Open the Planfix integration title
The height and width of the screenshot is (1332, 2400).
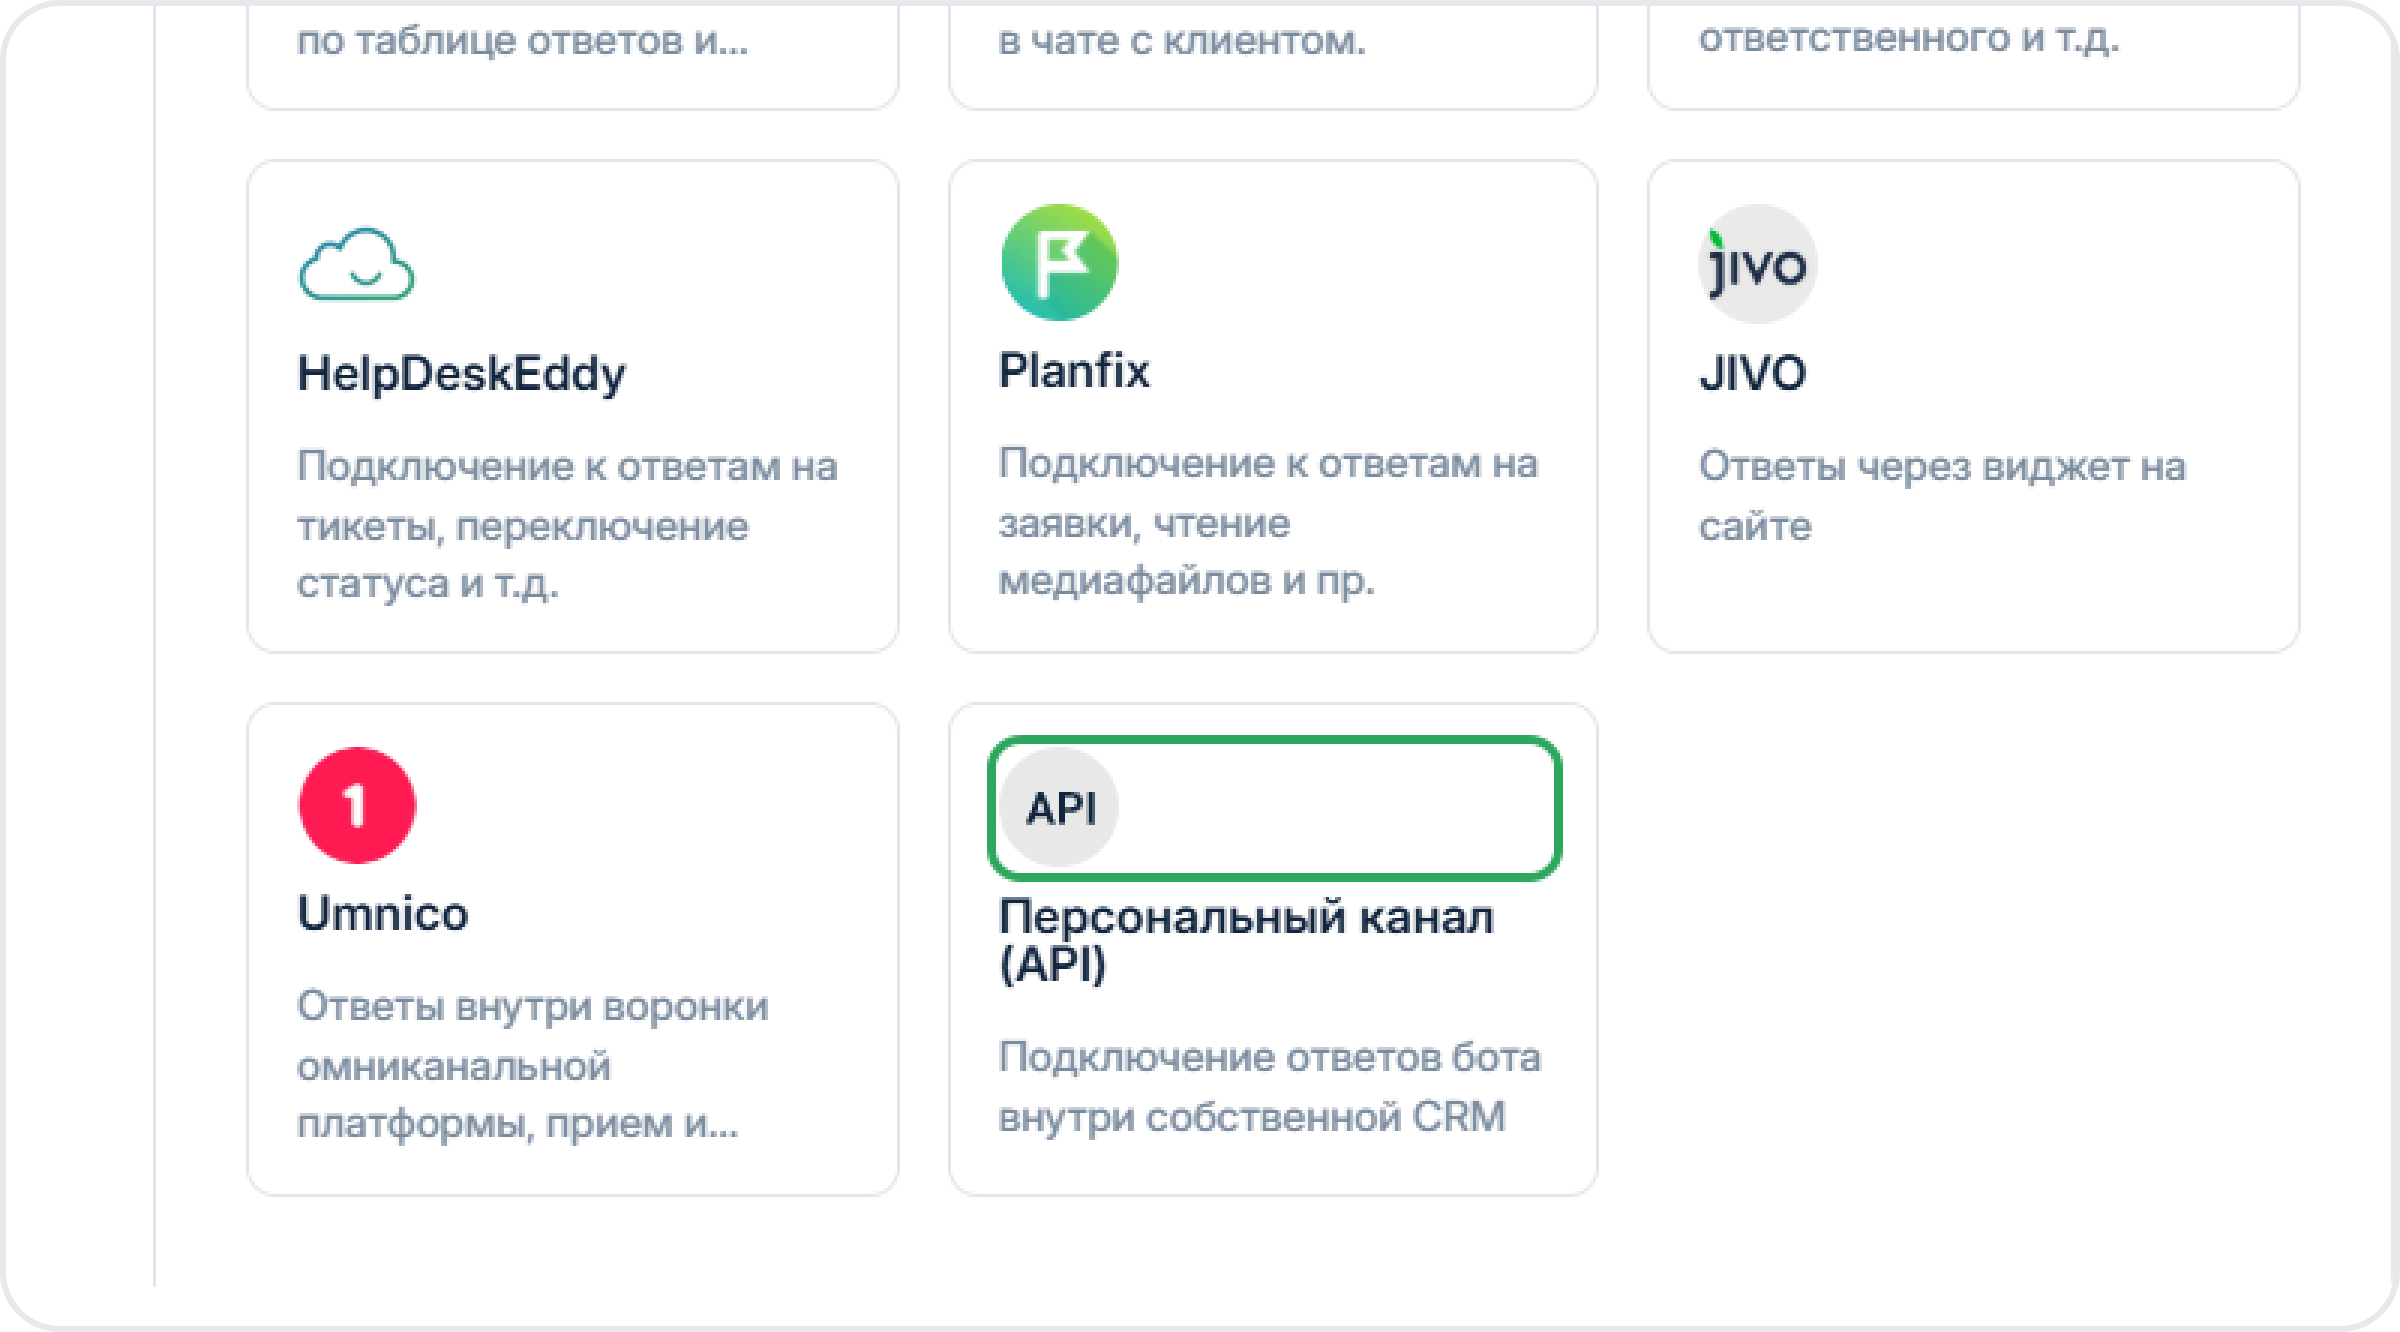coord(1074,371)
